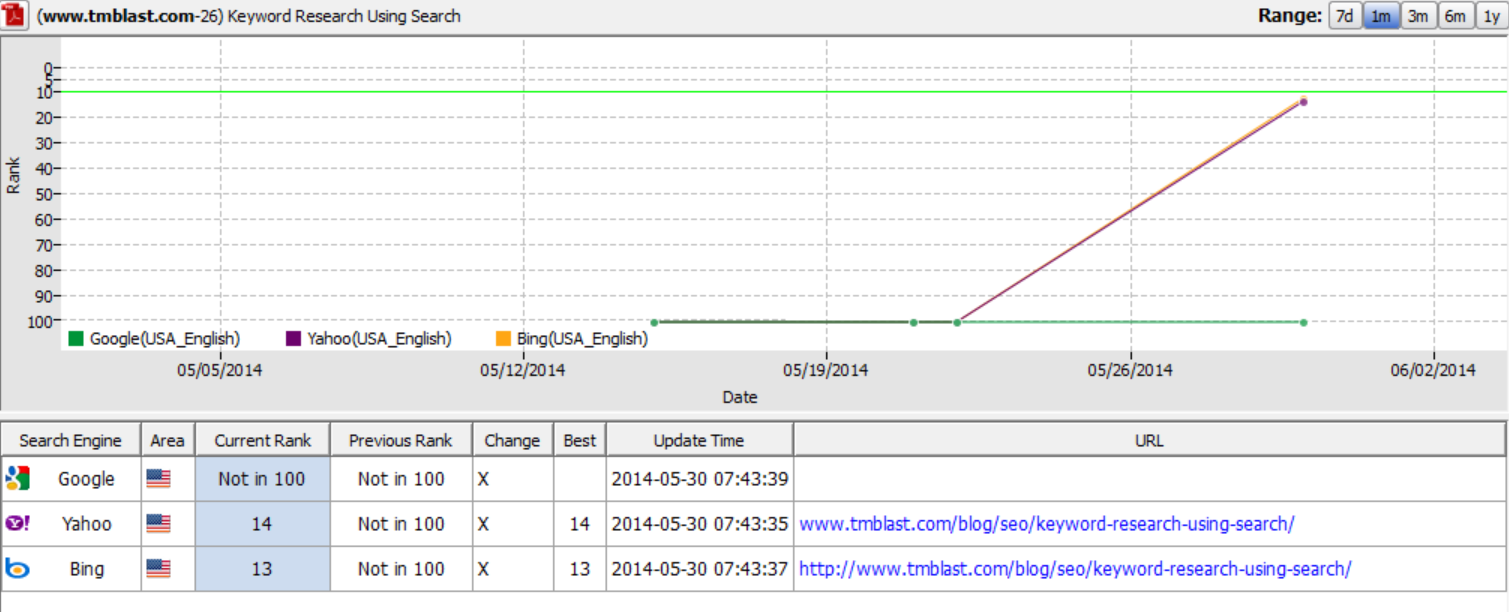Click the Google(USA_English) legend label
This screenshot has height=612, width=1509.
(165, 339)
